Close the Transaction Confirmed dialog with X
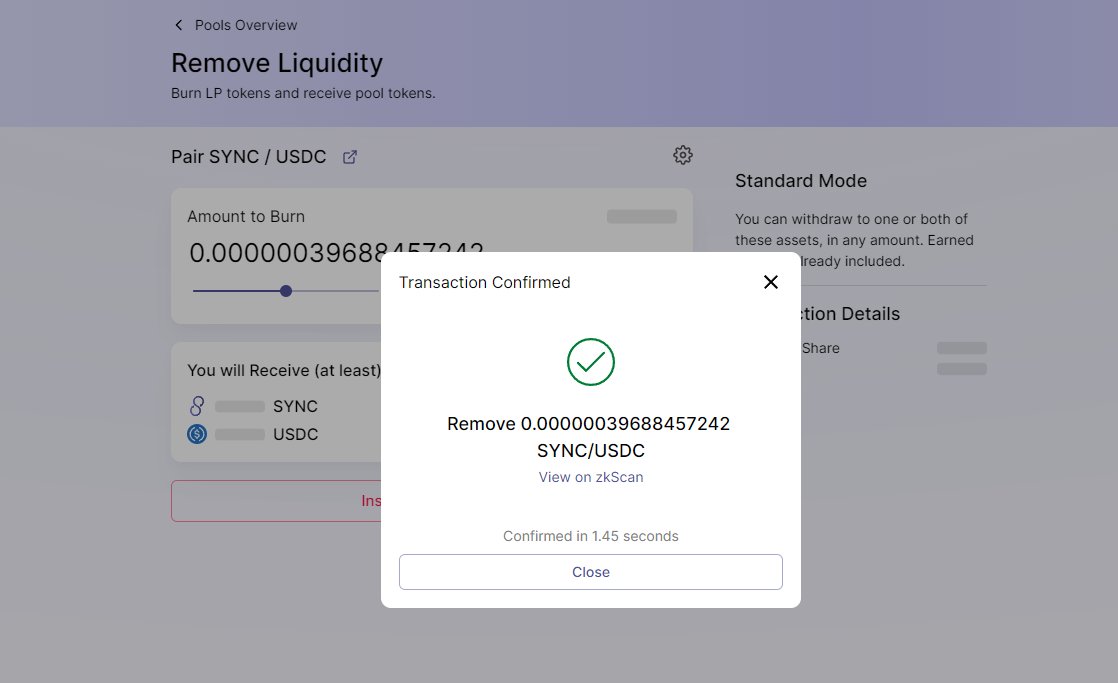The image size is (1118, 683). coord(771,282)
